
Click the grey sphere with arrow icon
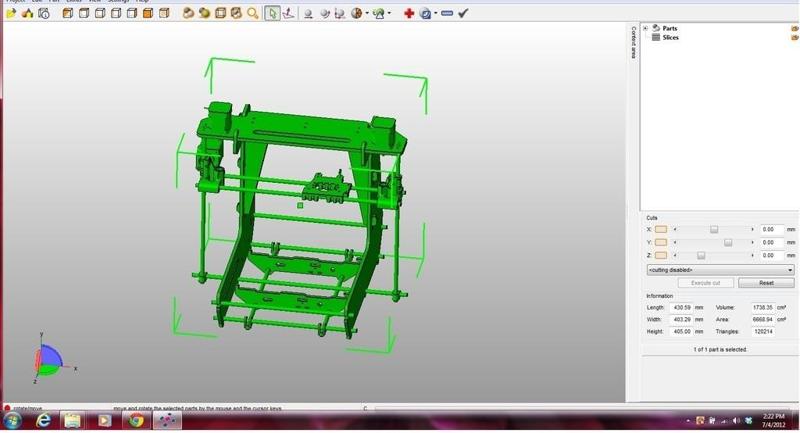tap(324, 14)
